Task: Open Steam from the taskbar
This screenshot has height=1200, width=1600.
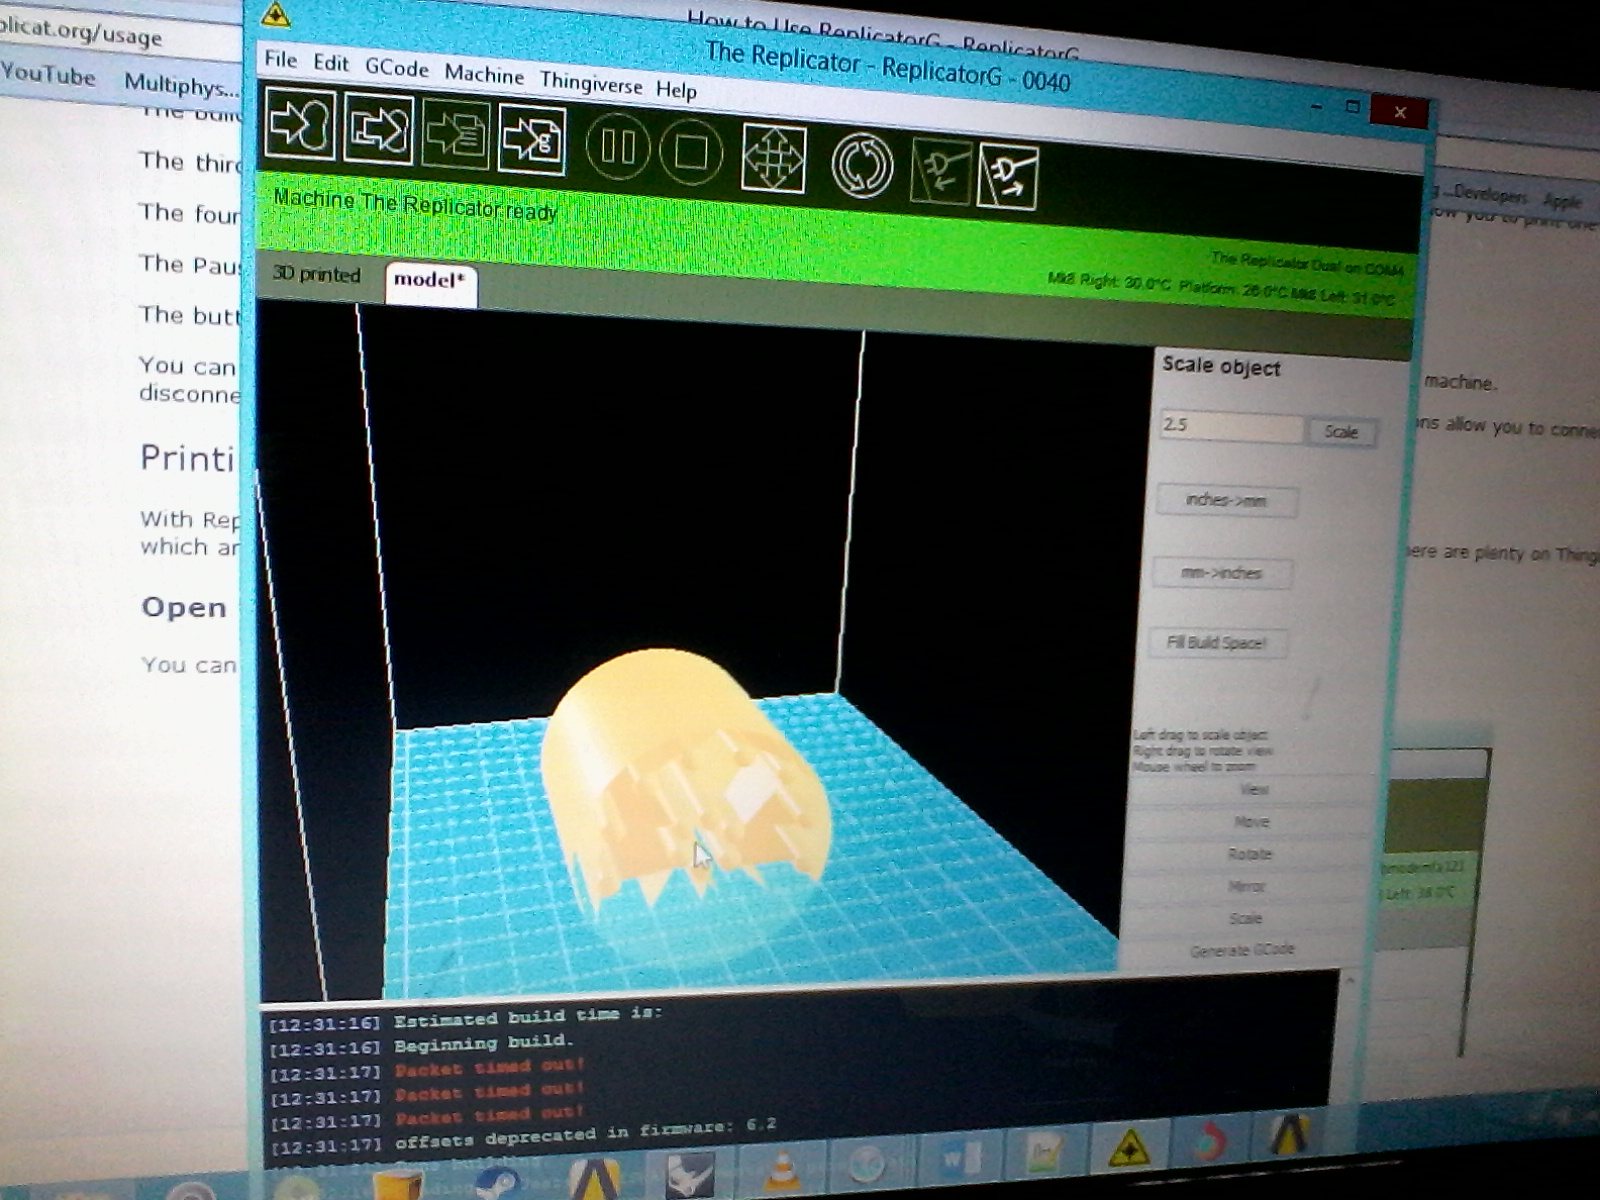Action: pyautogui.click(x=497, y=1183)
